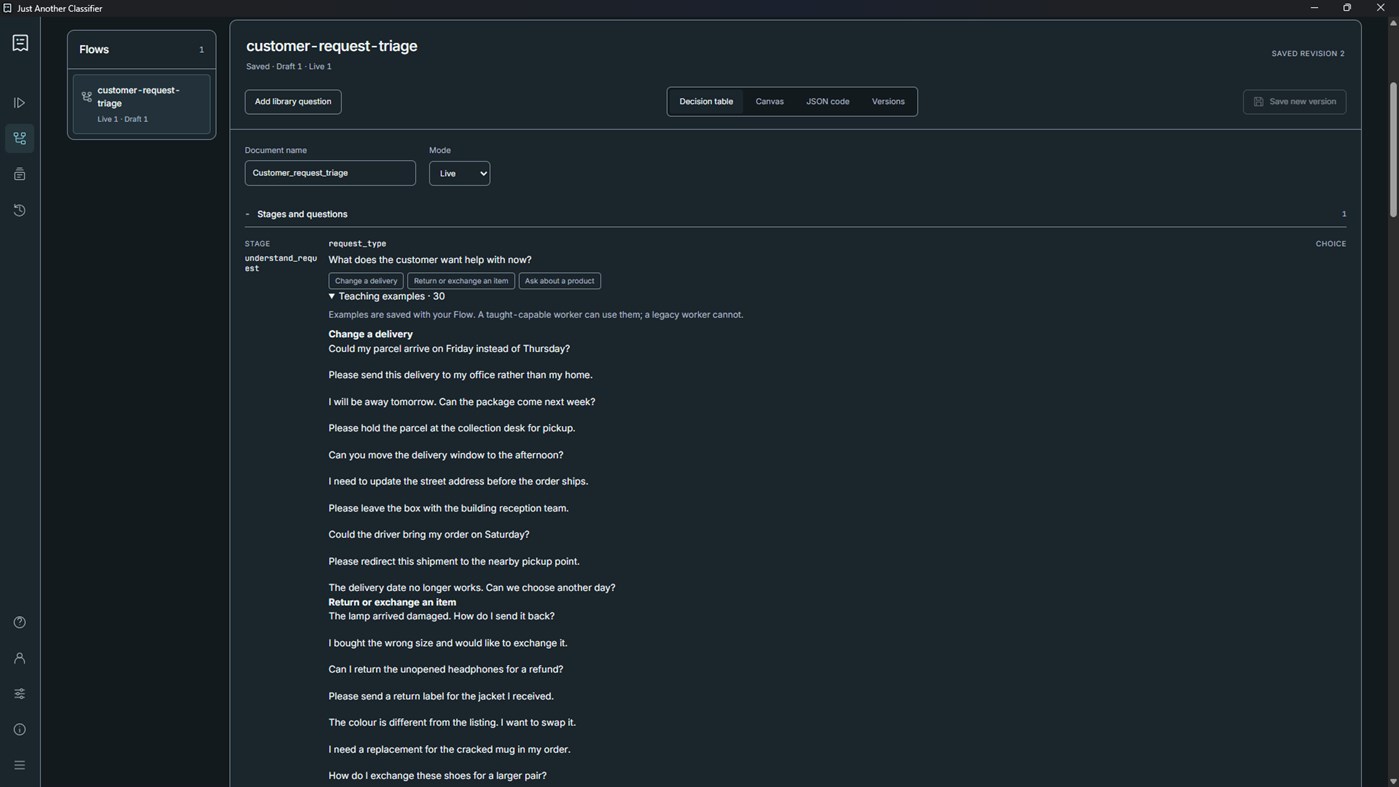Switch to the JSON code tab

click(x=828, y=102)
